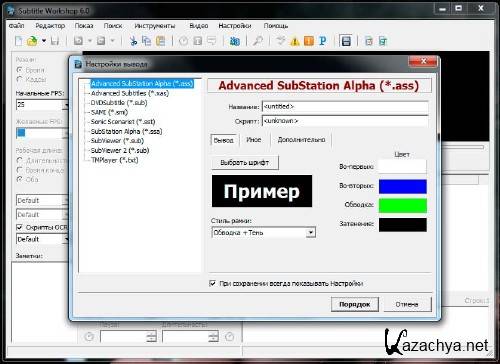Toggle При сохранении всегда показывать Настройки checkbox
The image size is (500, 364).
(212, 283)
